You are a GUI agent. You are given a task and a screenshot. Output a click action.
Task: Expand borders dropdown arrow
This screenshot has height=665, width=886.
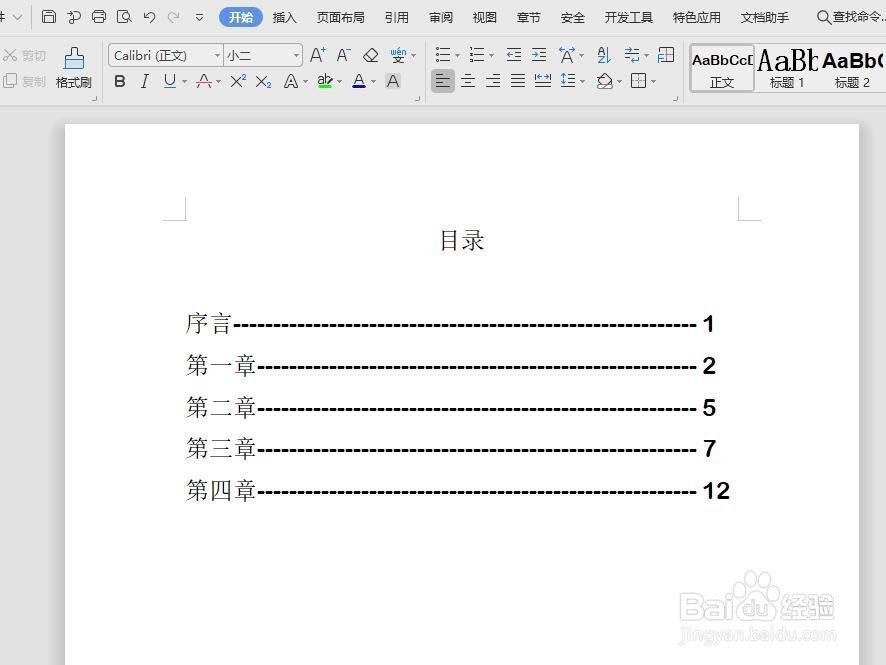[653, 82]
